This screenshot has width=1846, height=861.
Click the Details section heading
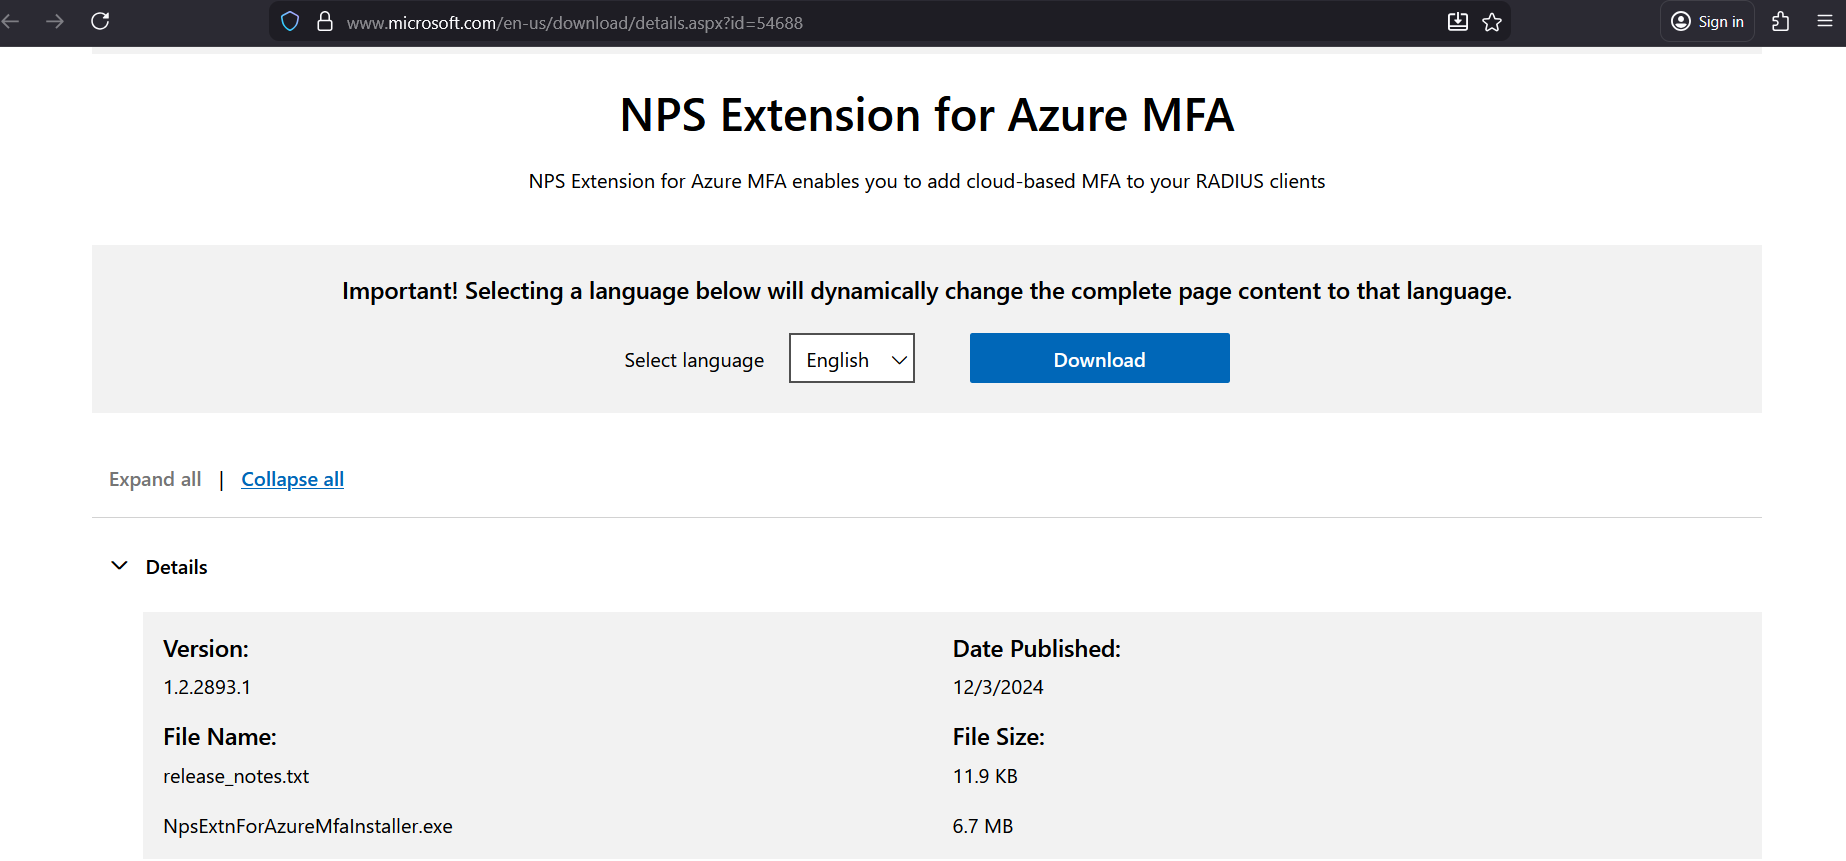pyautogui.click(x=177, y=567)
